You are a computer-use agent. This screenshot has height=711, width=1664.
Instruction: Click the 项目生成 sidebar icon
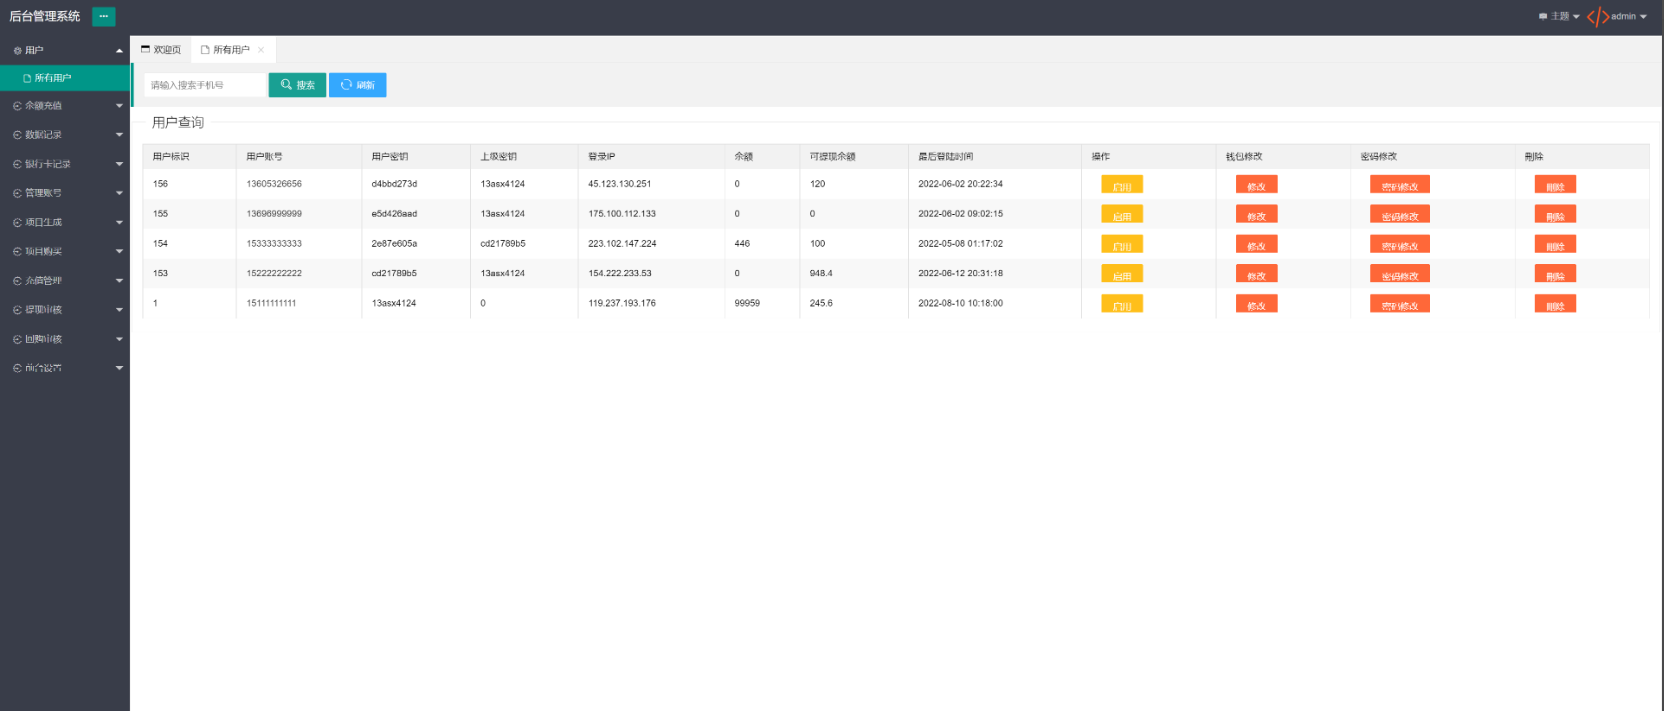[17, 223]
